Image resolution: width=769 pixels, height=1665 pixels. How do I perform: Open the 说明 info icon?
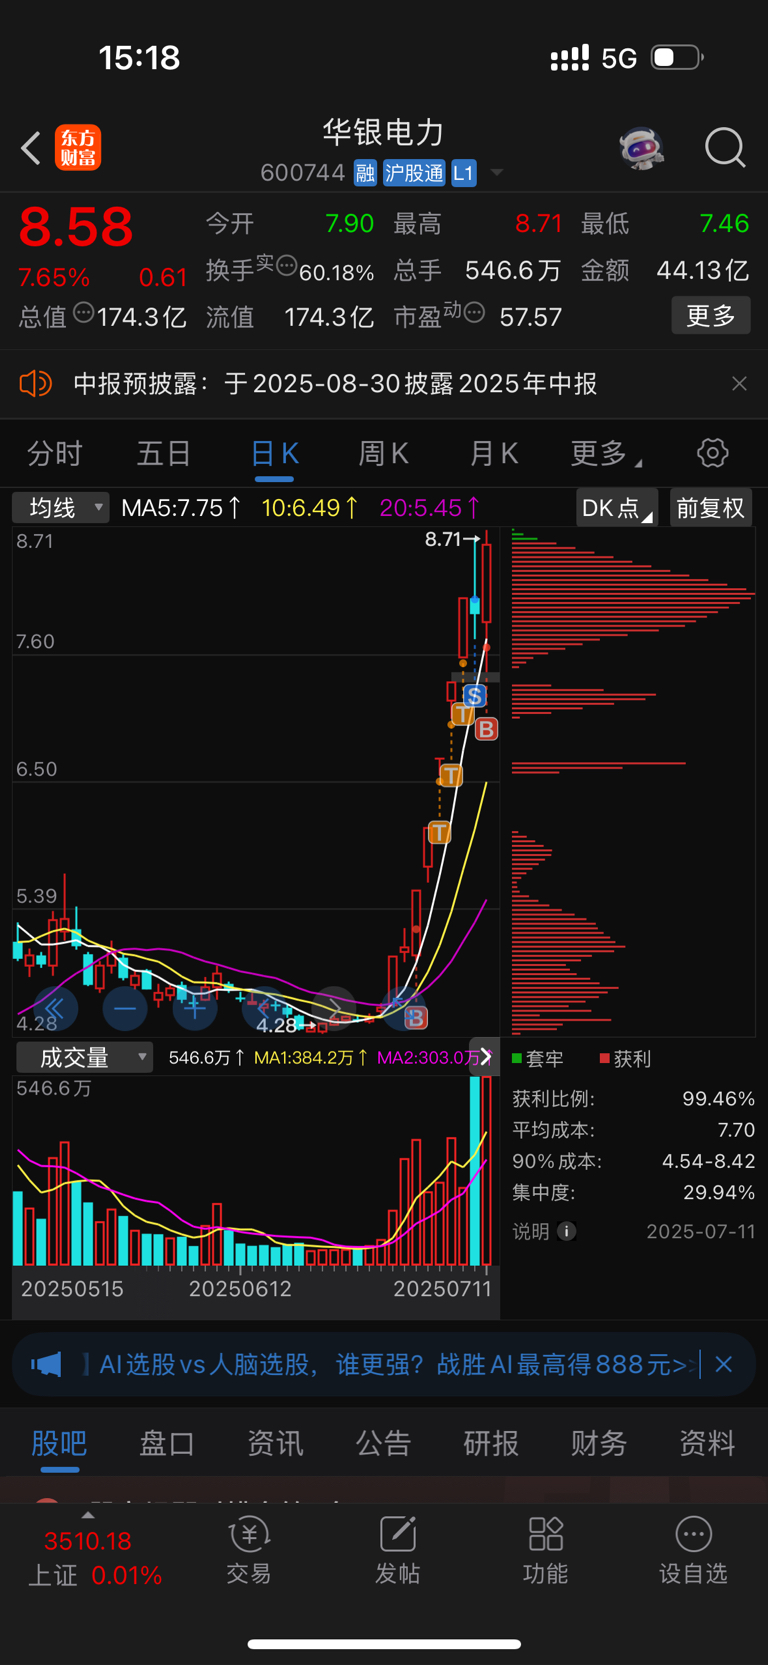coord(567,1231)
